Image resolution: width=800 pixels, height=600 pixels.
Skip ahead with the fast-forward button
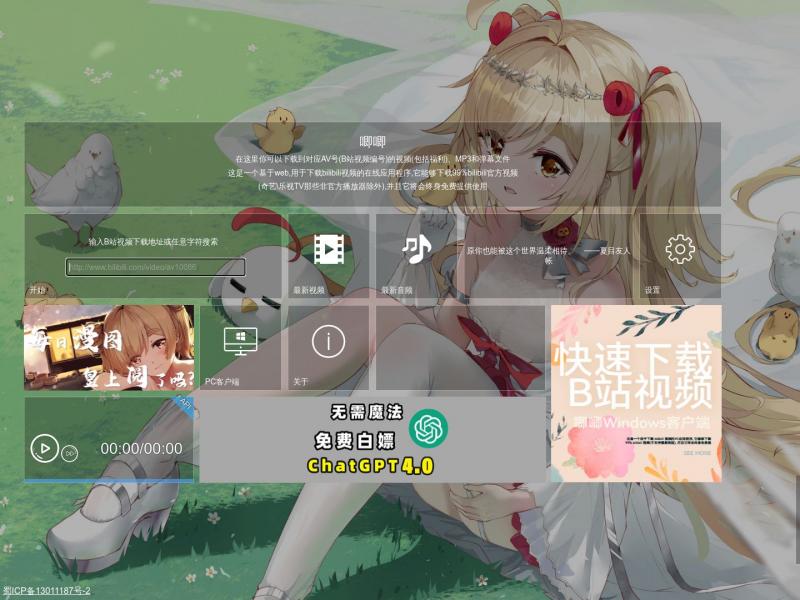[69, 453]
